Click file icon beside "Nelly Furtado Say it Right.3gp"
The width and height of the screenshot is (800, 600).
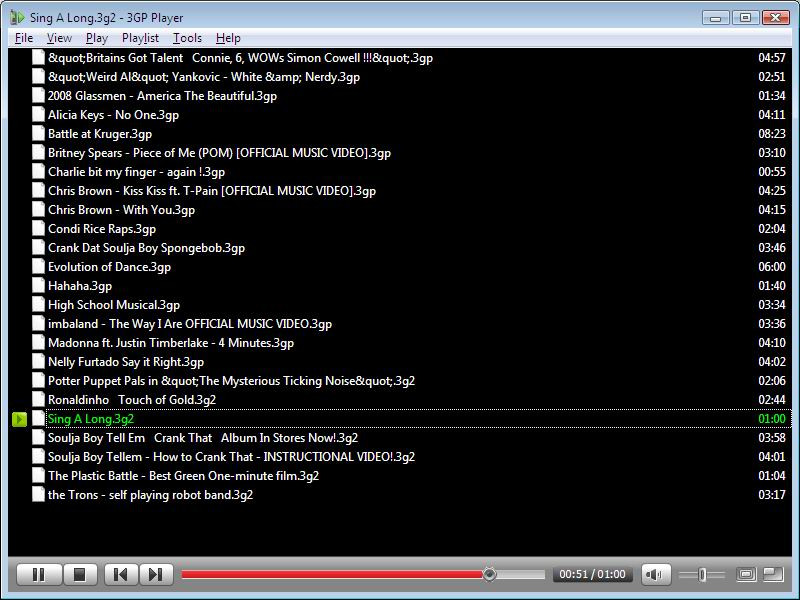[38, 362]
